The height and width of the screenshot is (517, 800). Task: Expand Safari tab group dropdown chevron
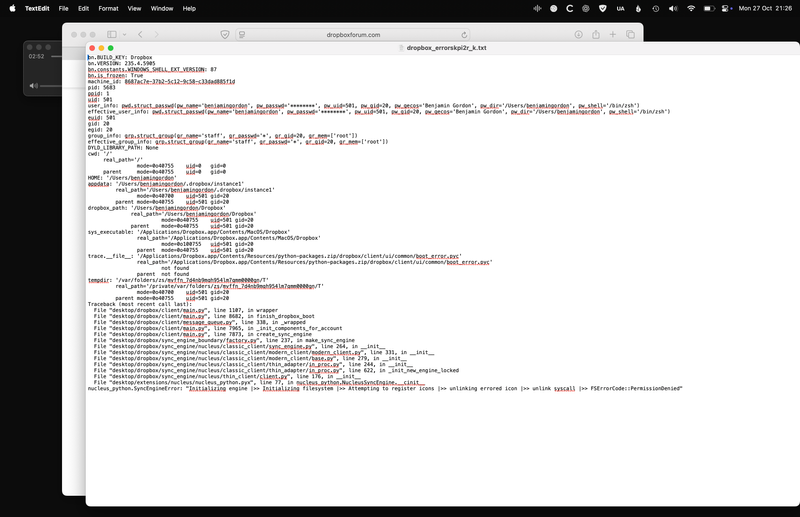124,35
